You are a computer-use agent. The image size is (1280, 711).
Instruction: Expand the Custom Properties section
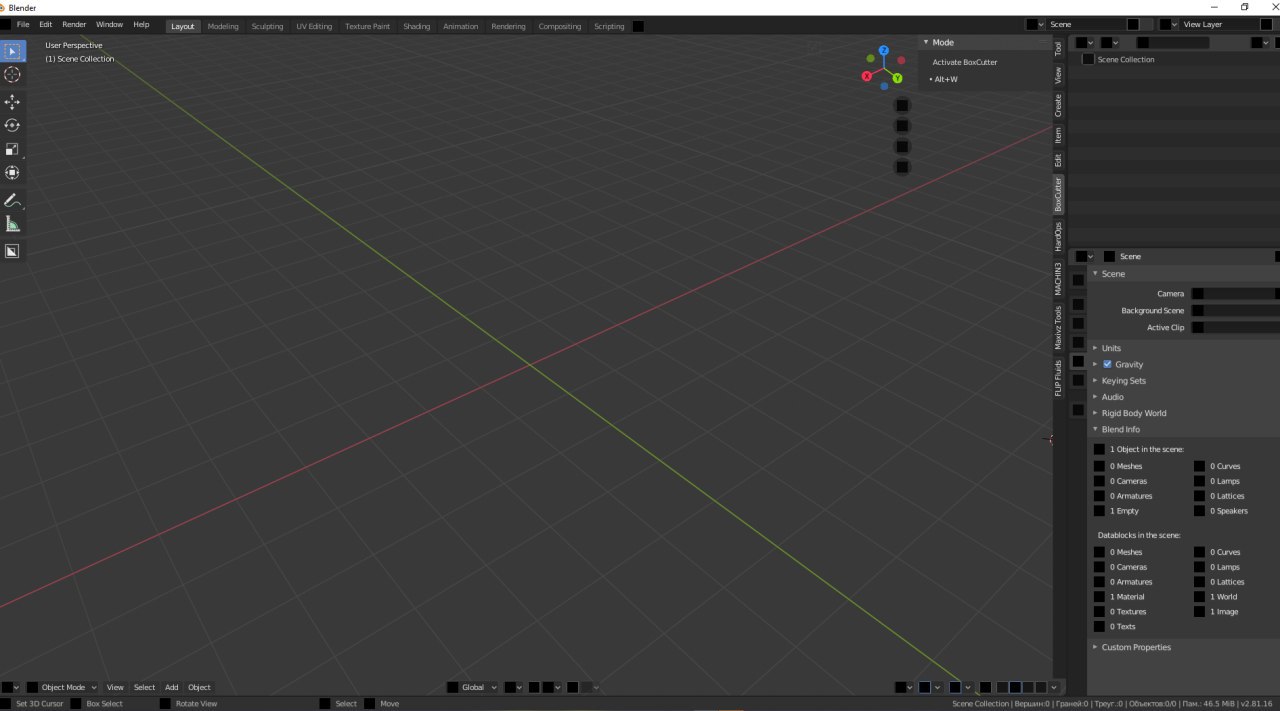(1095, 647)
